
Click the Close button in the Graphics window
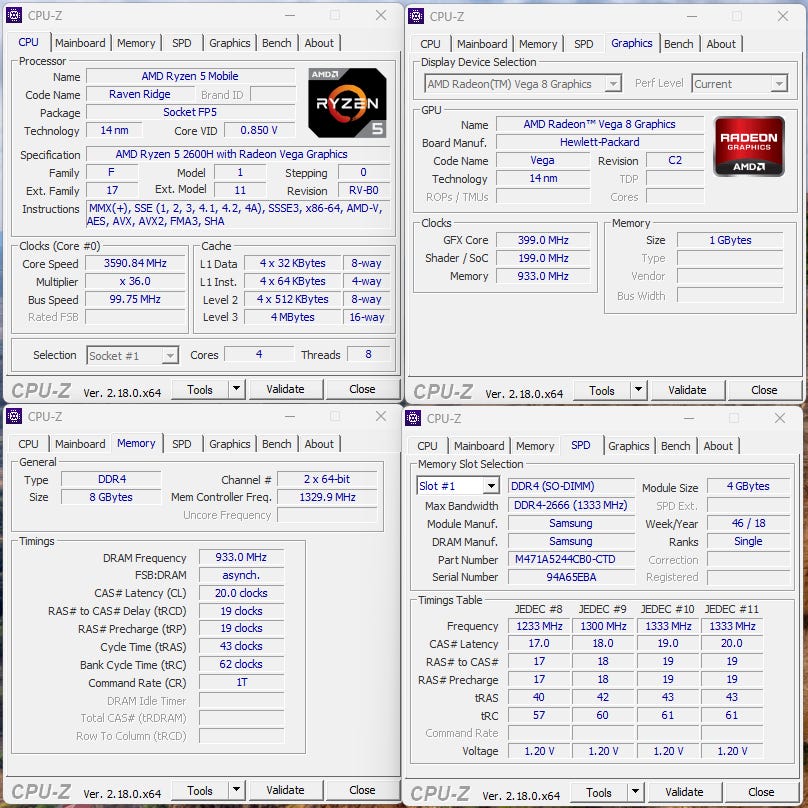click(764, 390)
